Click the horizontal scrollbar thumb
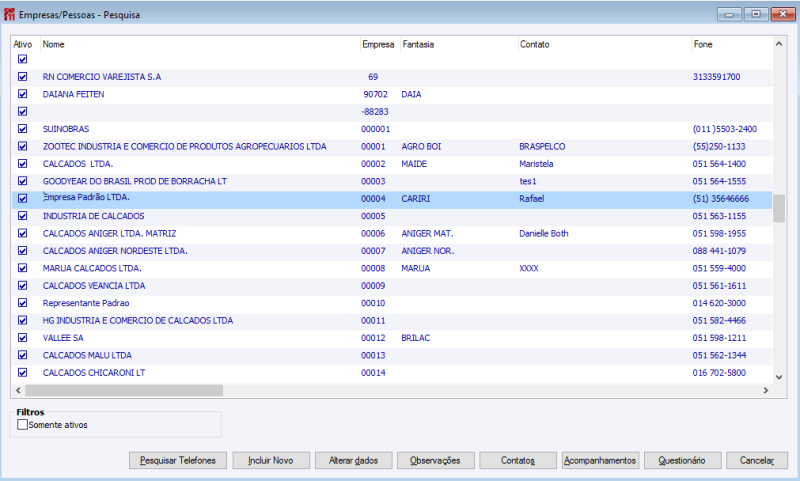Screen dimensions: 800x481 pos(124,390)
